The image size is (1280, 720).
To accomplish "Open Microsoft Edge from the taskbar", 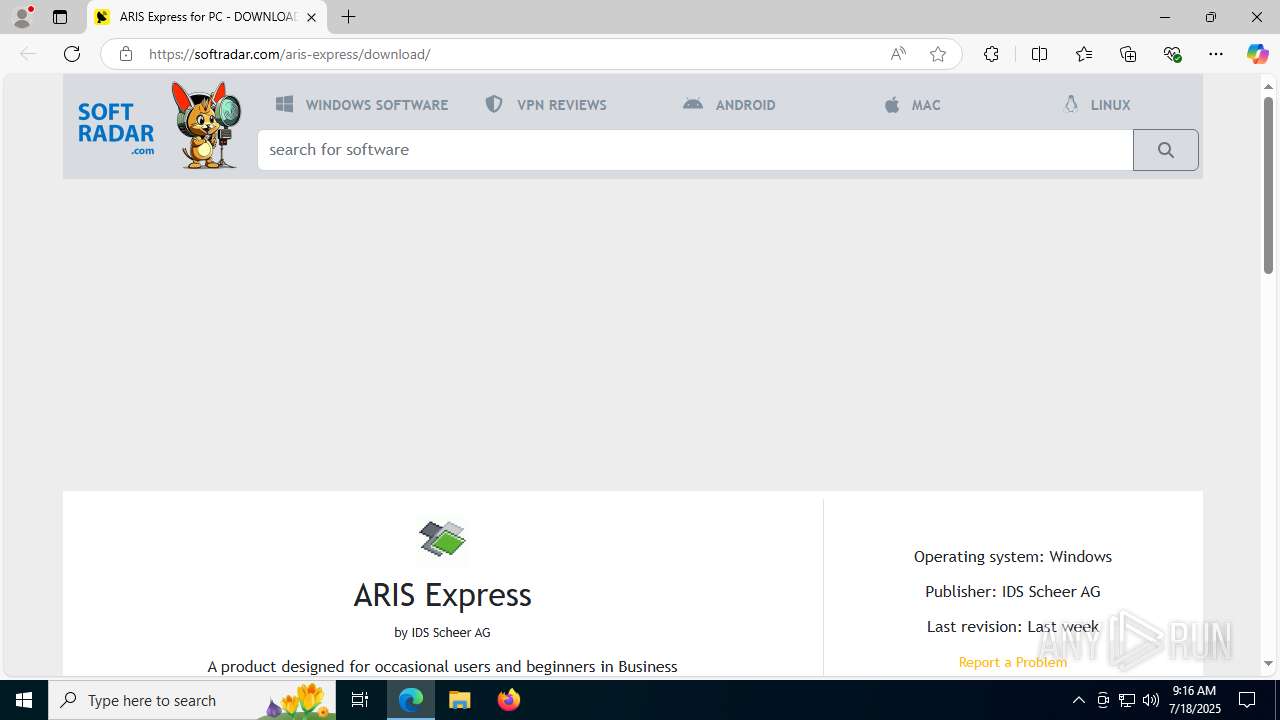I will pyautogui.click(x=411, y=700).
